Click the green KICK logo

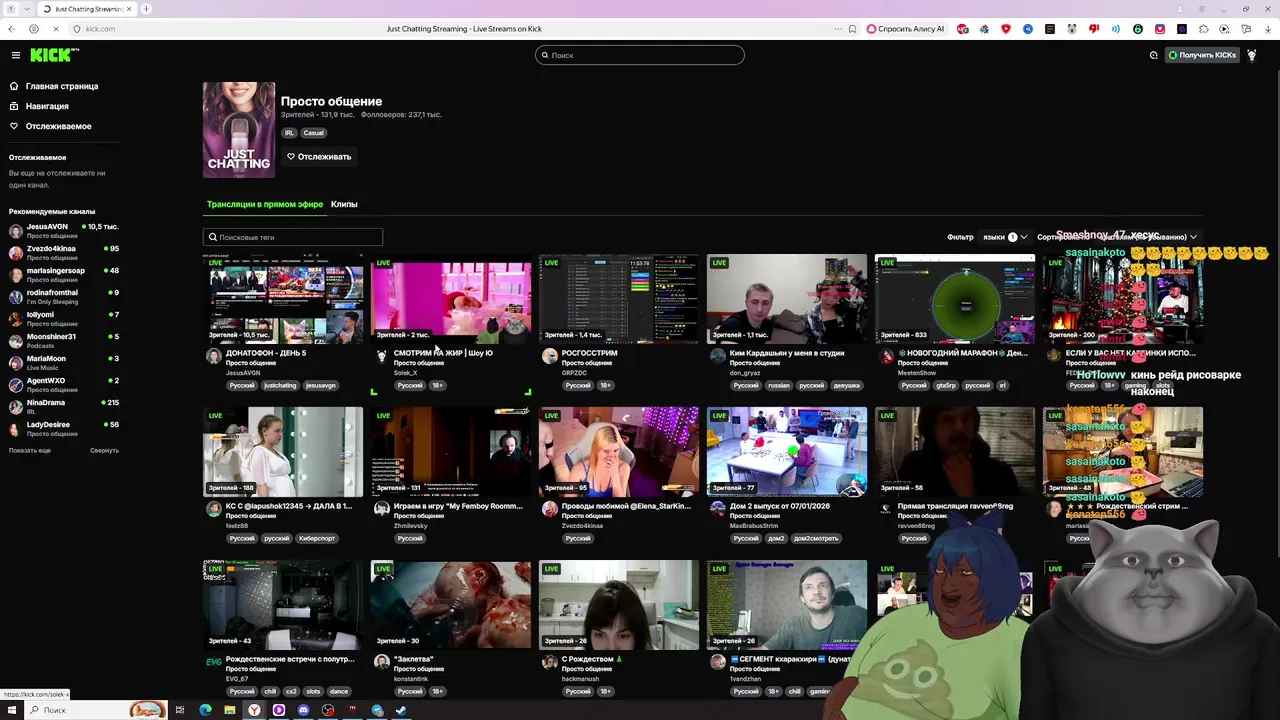50,55
